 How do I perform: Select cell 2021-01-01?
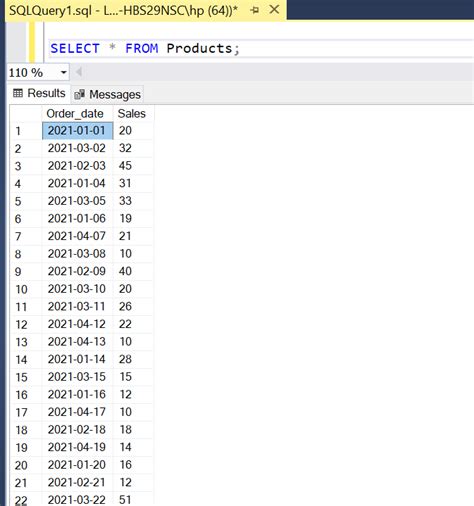77,131
